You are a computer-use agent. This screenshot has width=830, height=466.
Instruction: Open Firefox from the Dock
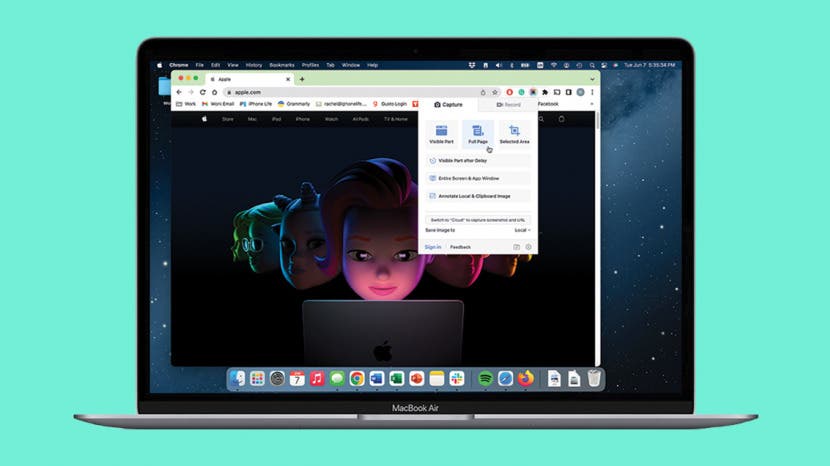coord(526,378)
